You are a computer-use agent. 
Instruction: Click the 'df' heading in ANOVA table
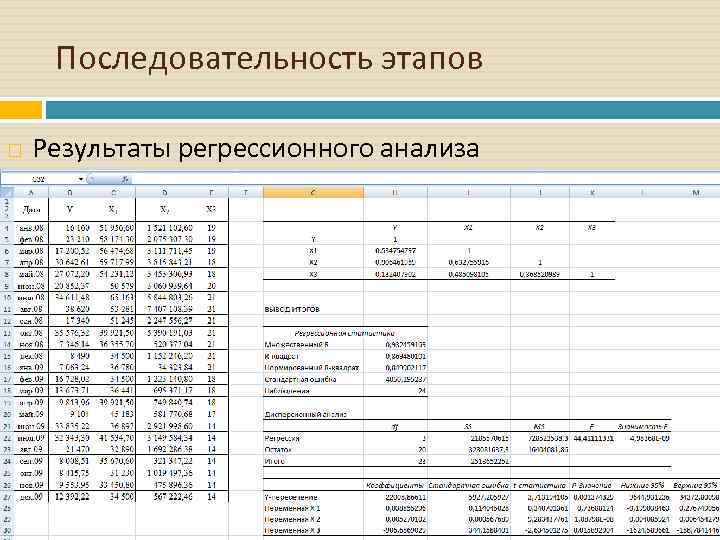tap(395, 427)
